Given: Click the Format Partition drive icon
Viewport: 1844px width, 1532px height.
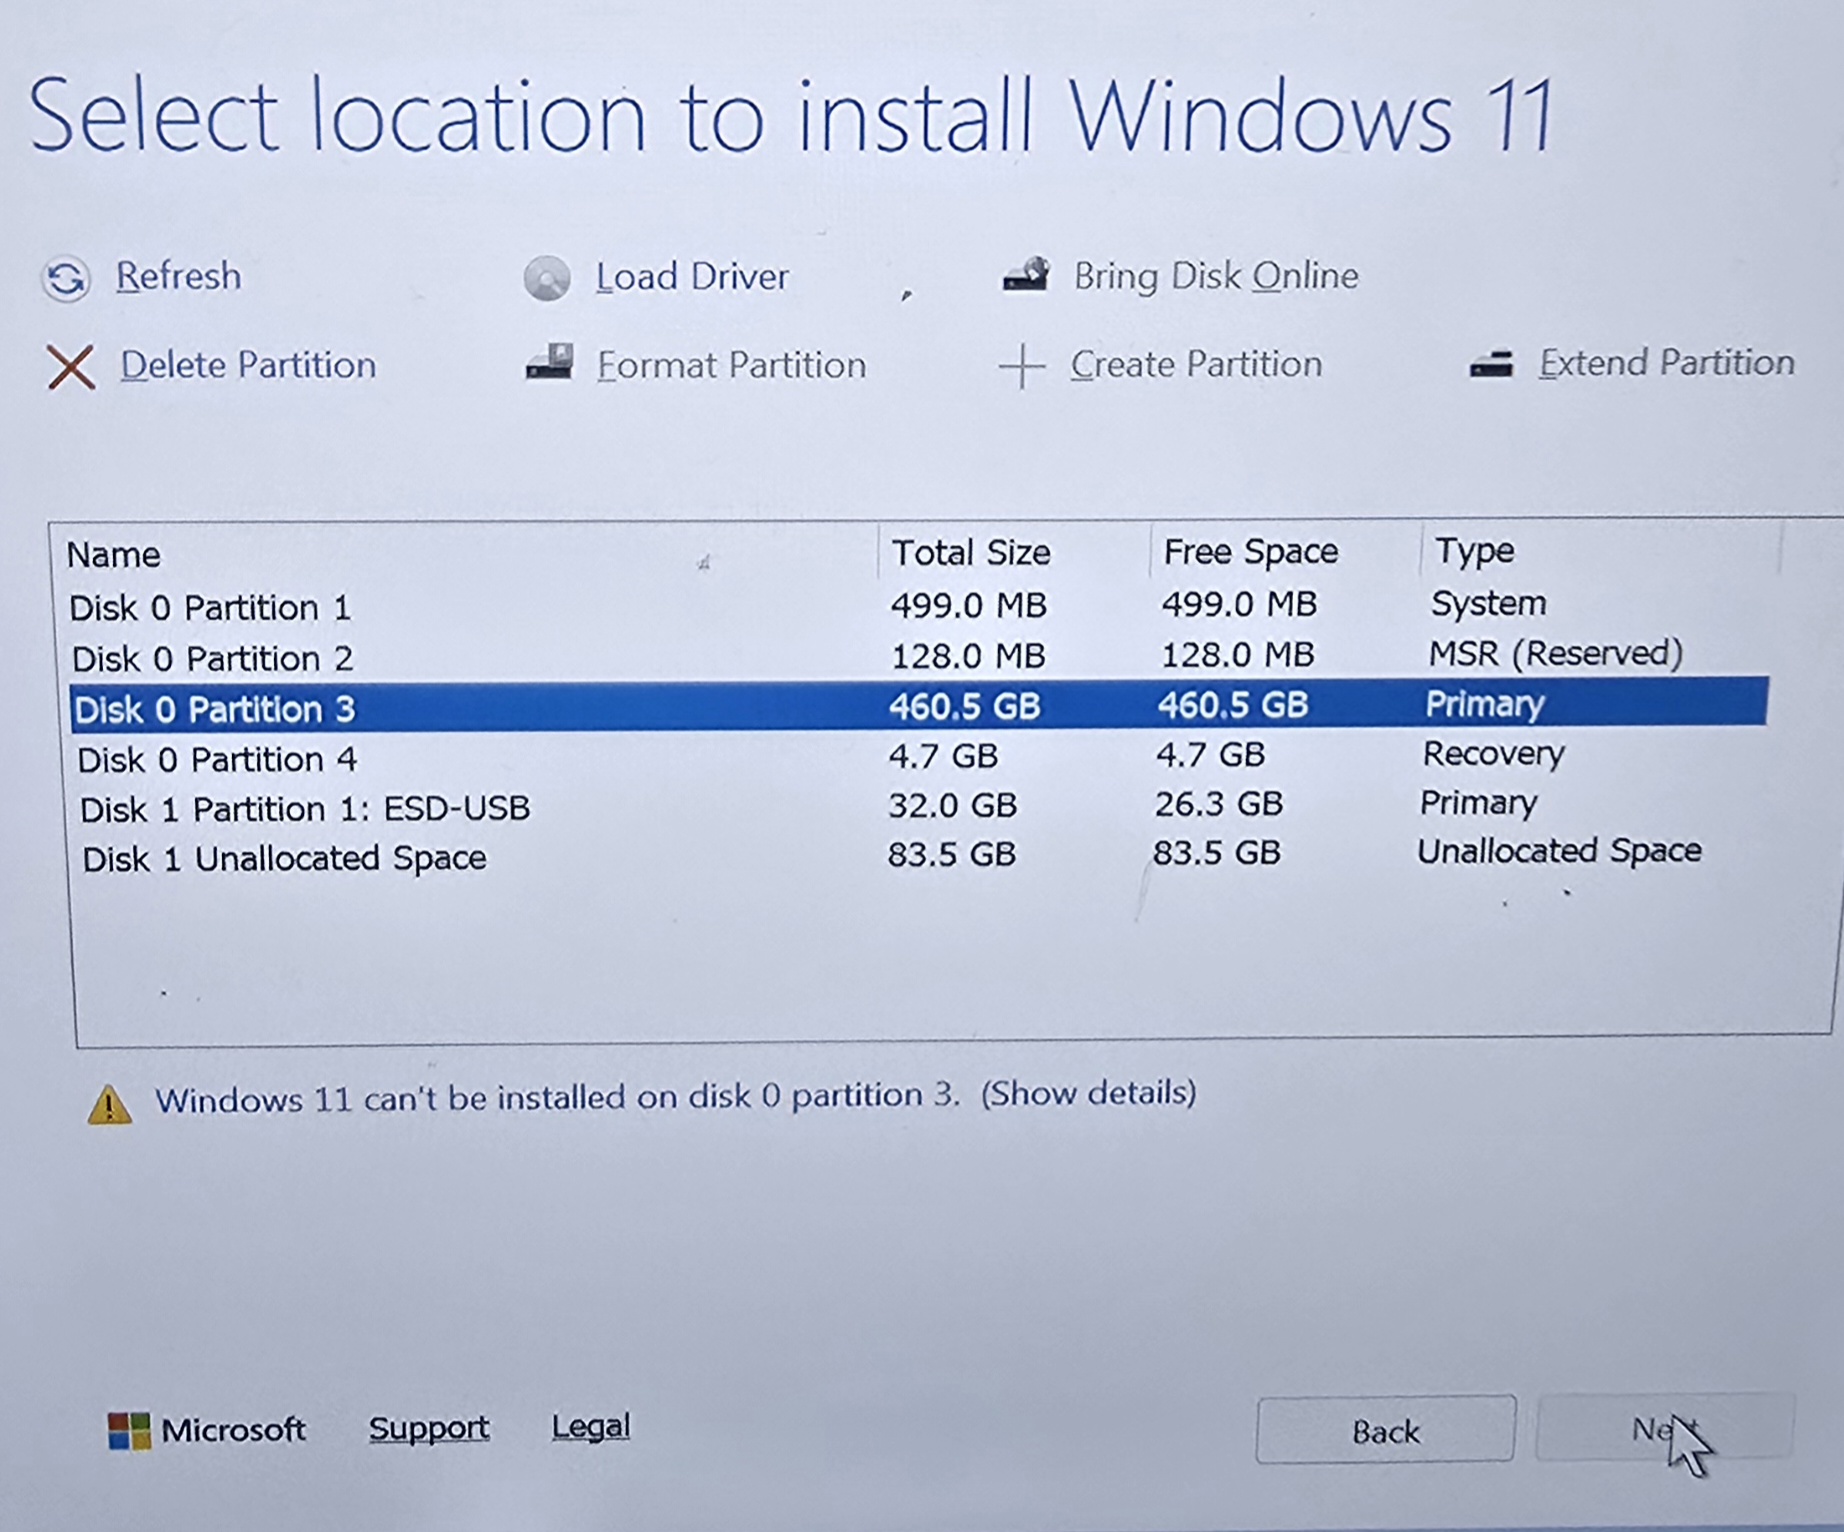Looking at the screenshot, I should 550,363.
